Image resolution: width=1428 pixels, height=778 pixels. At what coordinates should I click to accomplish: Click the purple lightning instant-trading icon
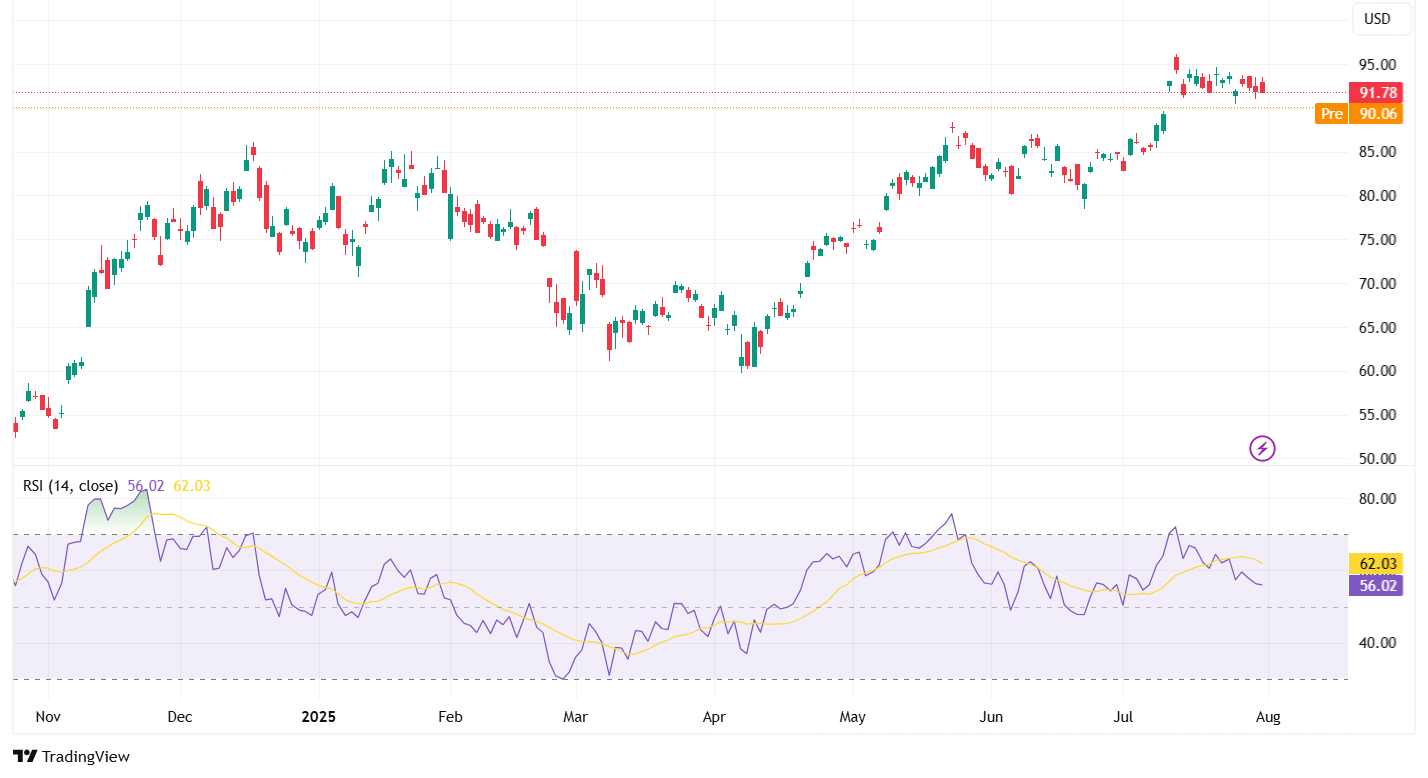tap(1261, 447)
